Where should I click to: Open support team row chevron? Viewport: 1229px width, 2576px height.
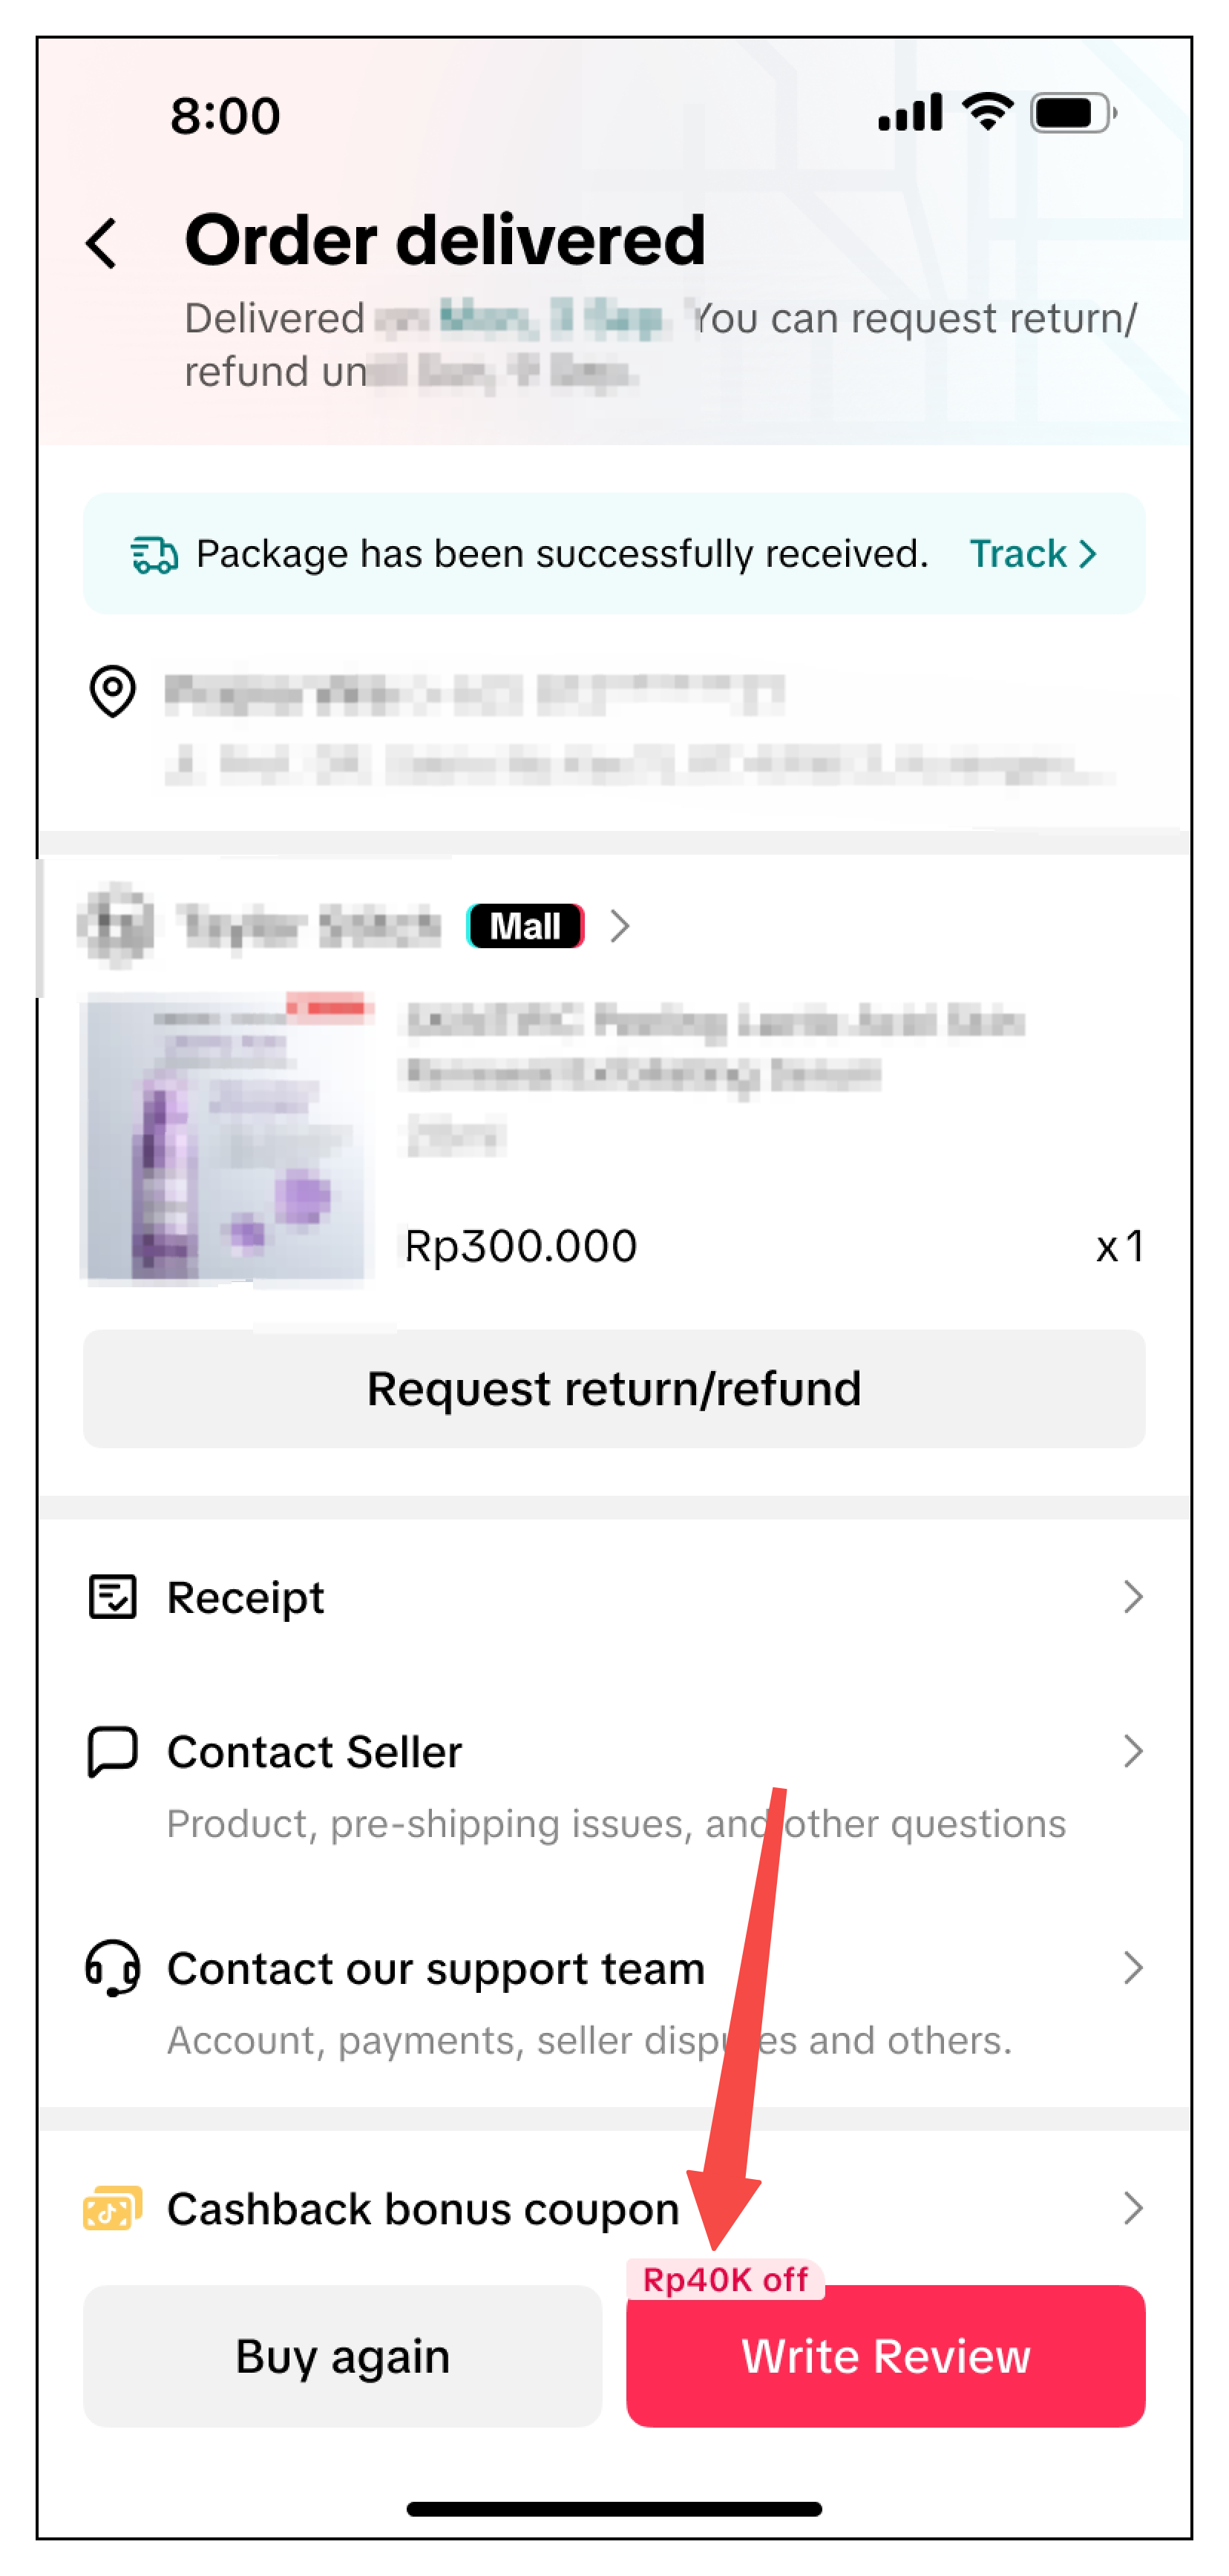[1132, 1967]
